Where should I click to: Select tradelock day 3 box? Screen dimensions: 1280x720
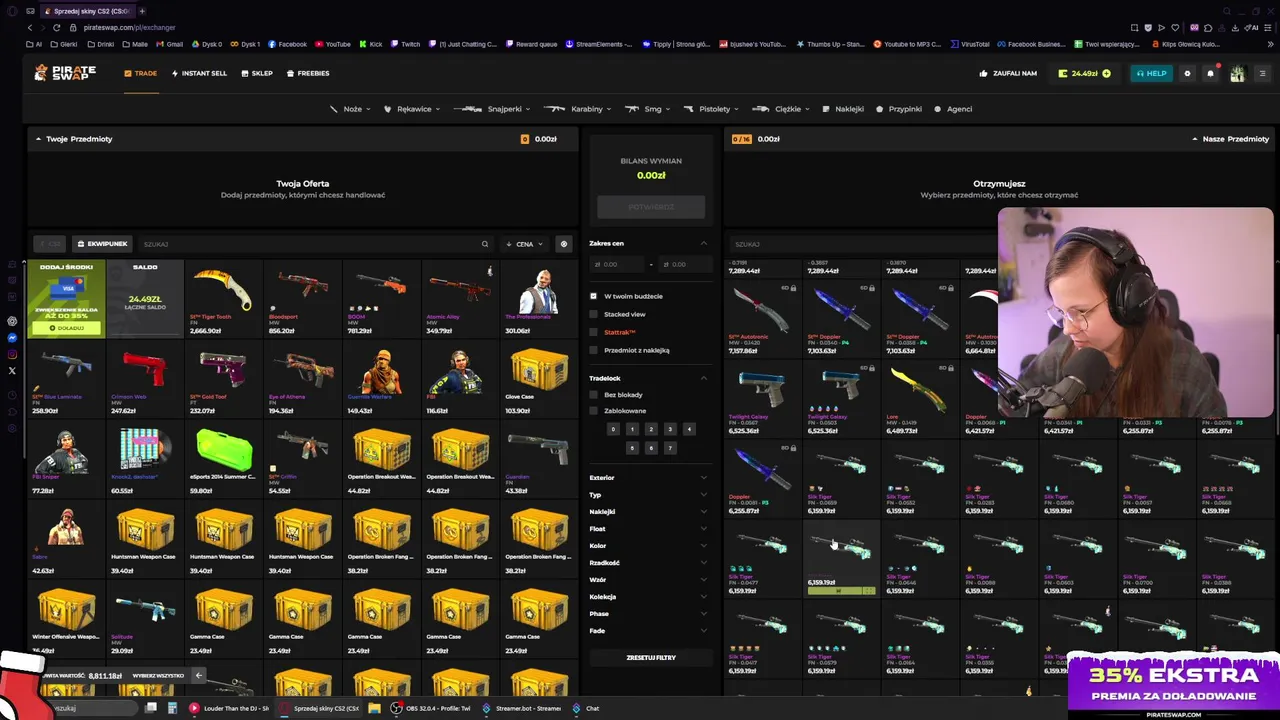[670, 429]
